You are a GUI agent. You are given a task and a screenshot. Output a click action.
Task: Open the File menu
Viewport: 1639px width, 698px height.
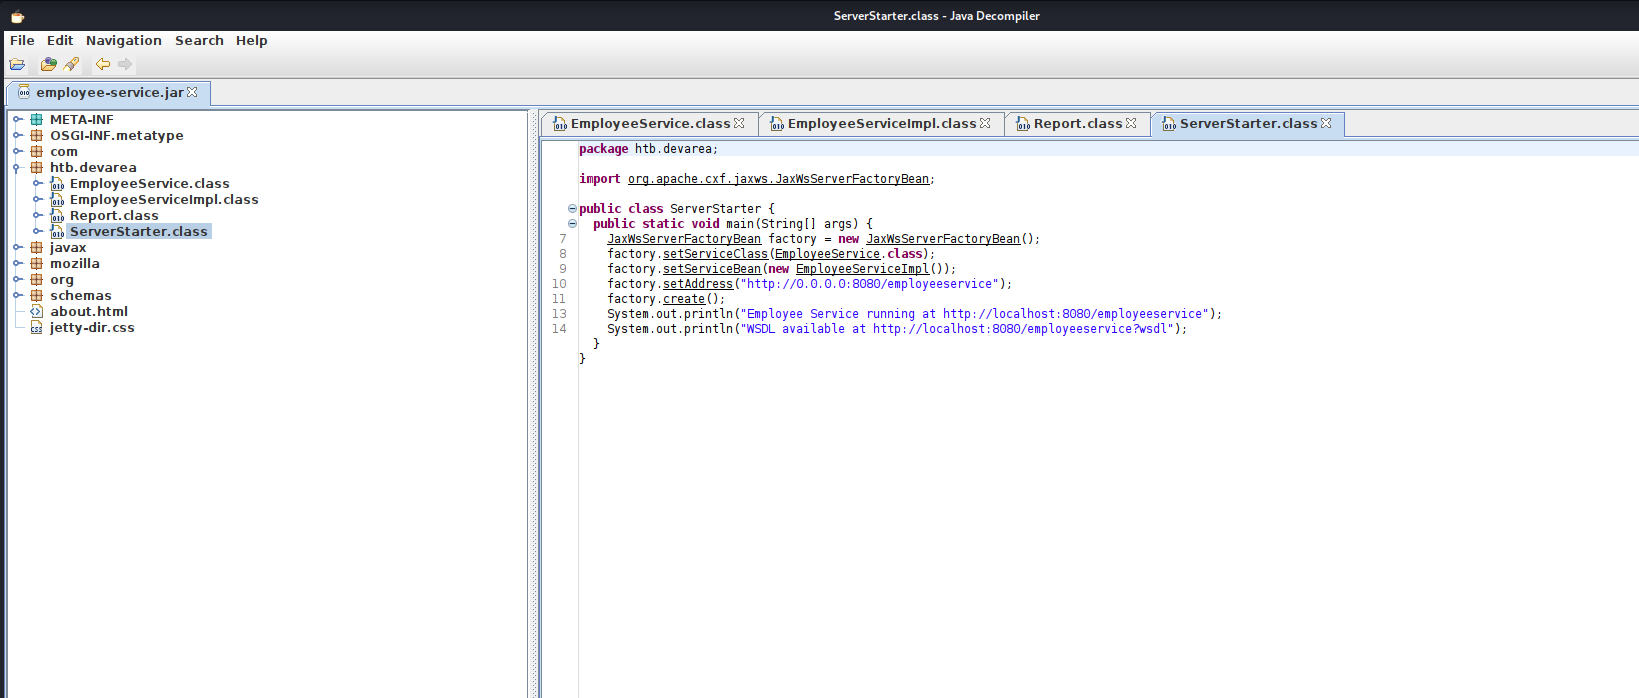point(22,41)
